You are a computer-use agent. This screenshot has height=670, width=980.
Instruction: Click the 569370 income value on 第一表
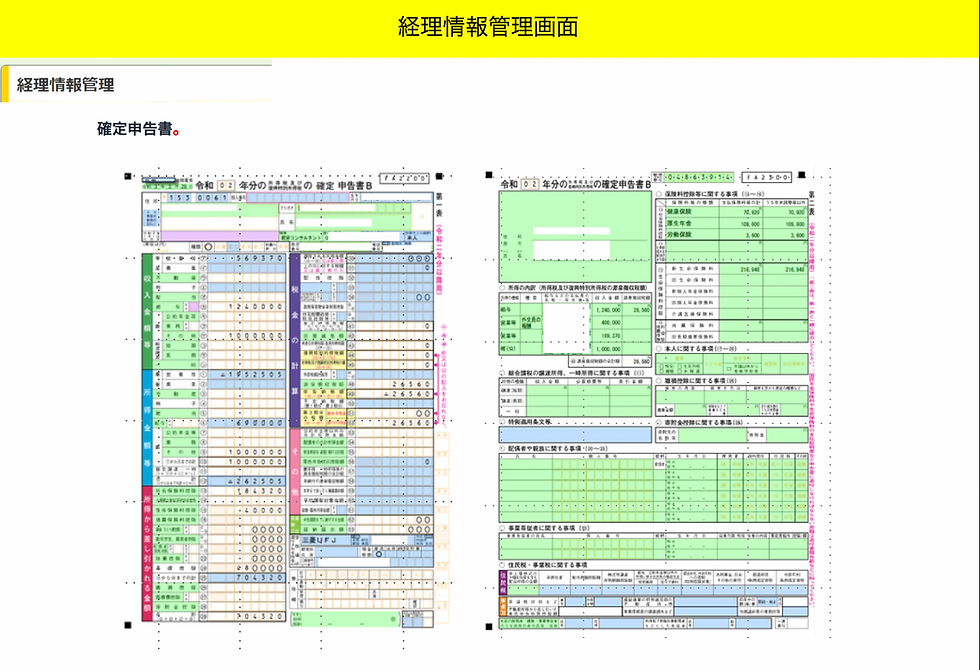[258, 258]
